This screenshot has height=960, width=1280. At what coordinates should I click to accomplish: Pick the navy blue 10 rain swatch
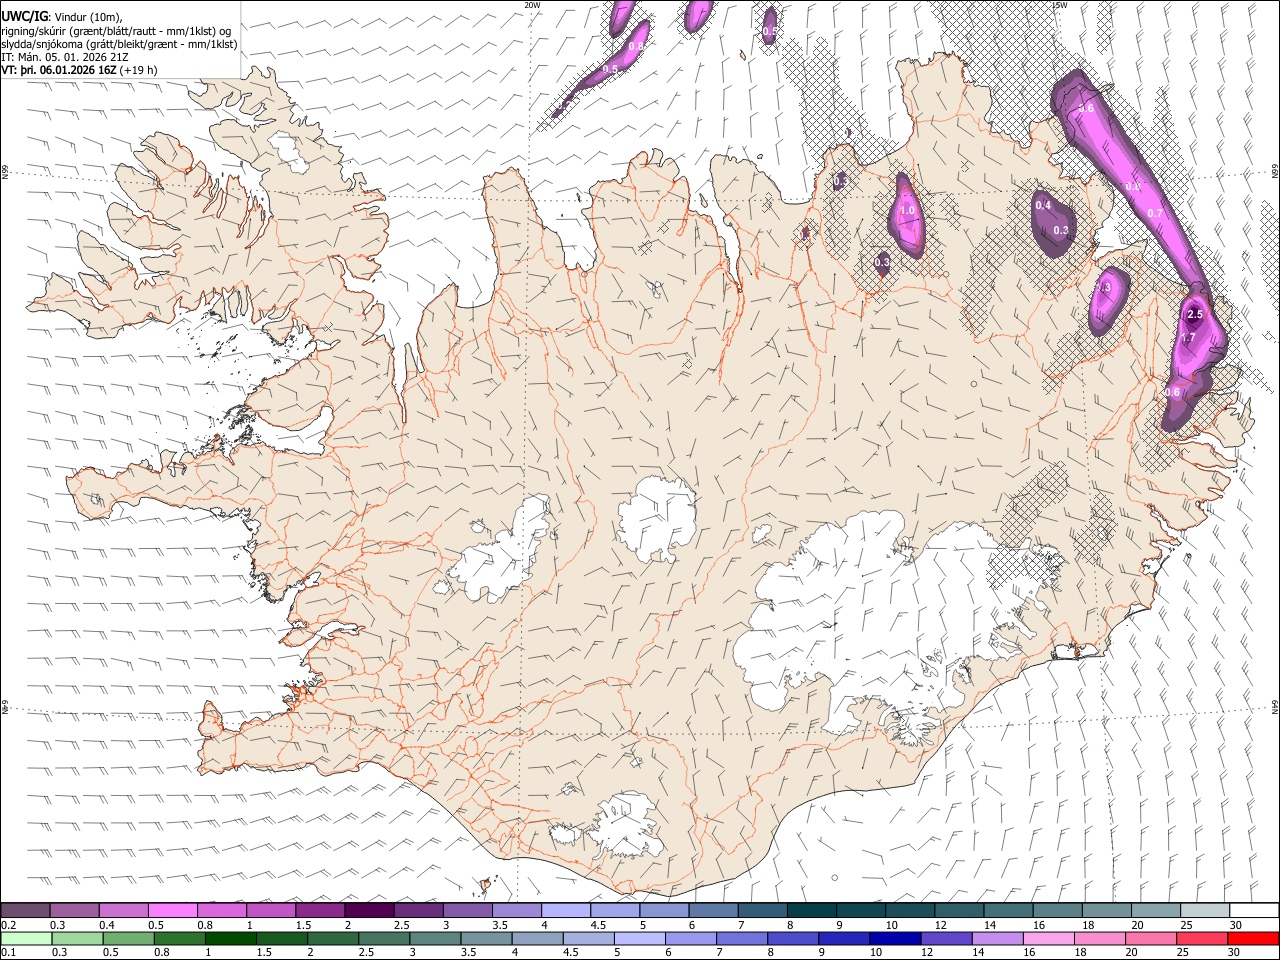click(895, 939)
